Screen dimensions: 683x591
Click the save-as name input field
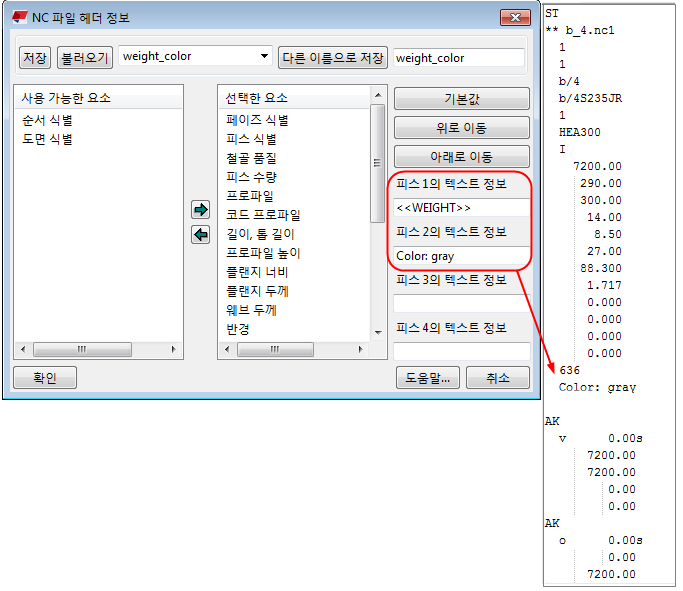click(458, 58)
